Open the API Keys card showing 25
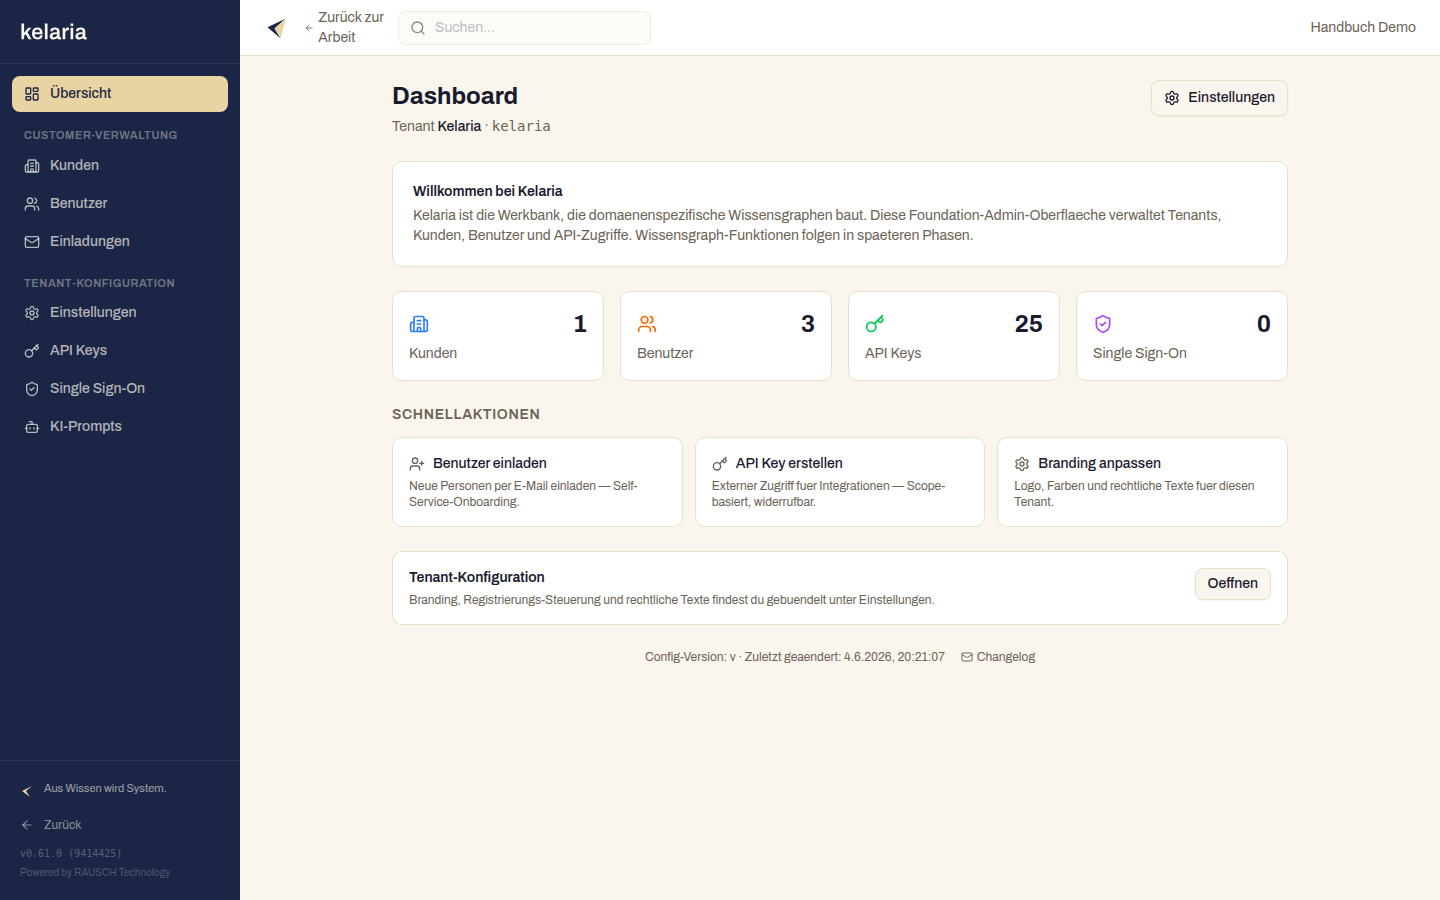Screen dimensions: 1440x900 tap(954, 336)
